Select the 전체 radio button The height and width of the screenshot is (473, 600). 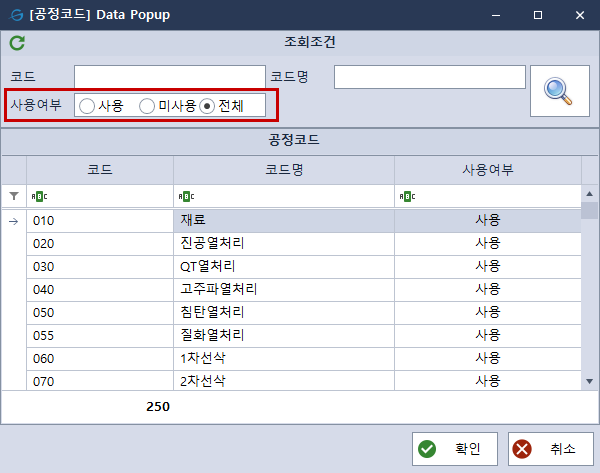coord(207,105)
